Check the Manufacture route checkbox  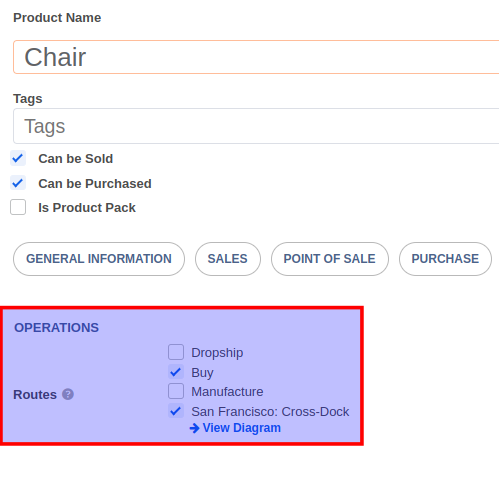pyautogui.click(x=176, y=391)
